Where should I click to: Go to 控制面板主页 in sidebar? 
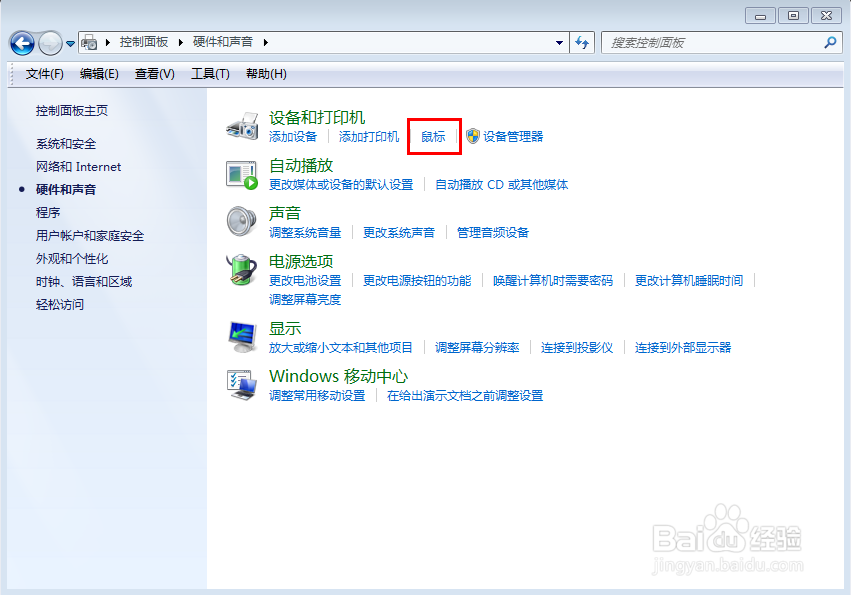72,111
